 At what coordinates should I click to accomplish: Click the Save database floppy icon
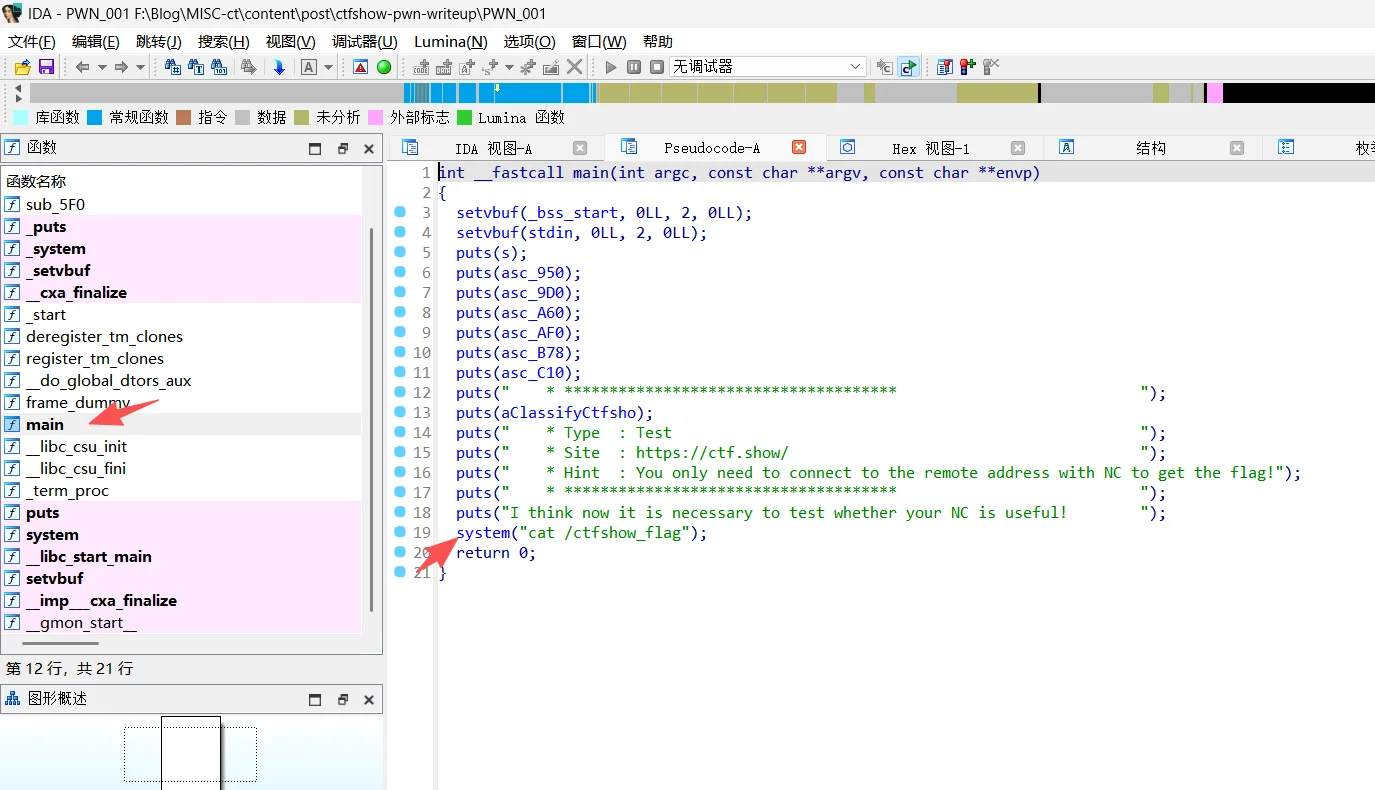tap(46, 67)
